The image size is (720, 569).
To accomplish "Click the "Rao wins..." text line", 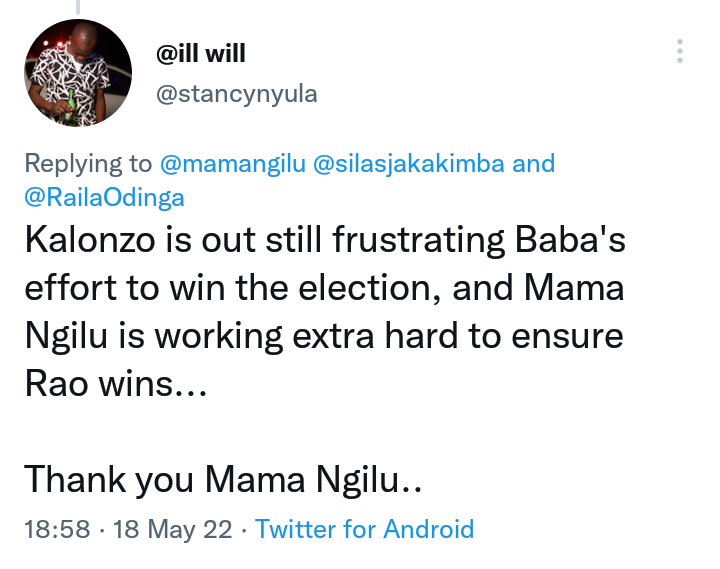I will [116, 384].
